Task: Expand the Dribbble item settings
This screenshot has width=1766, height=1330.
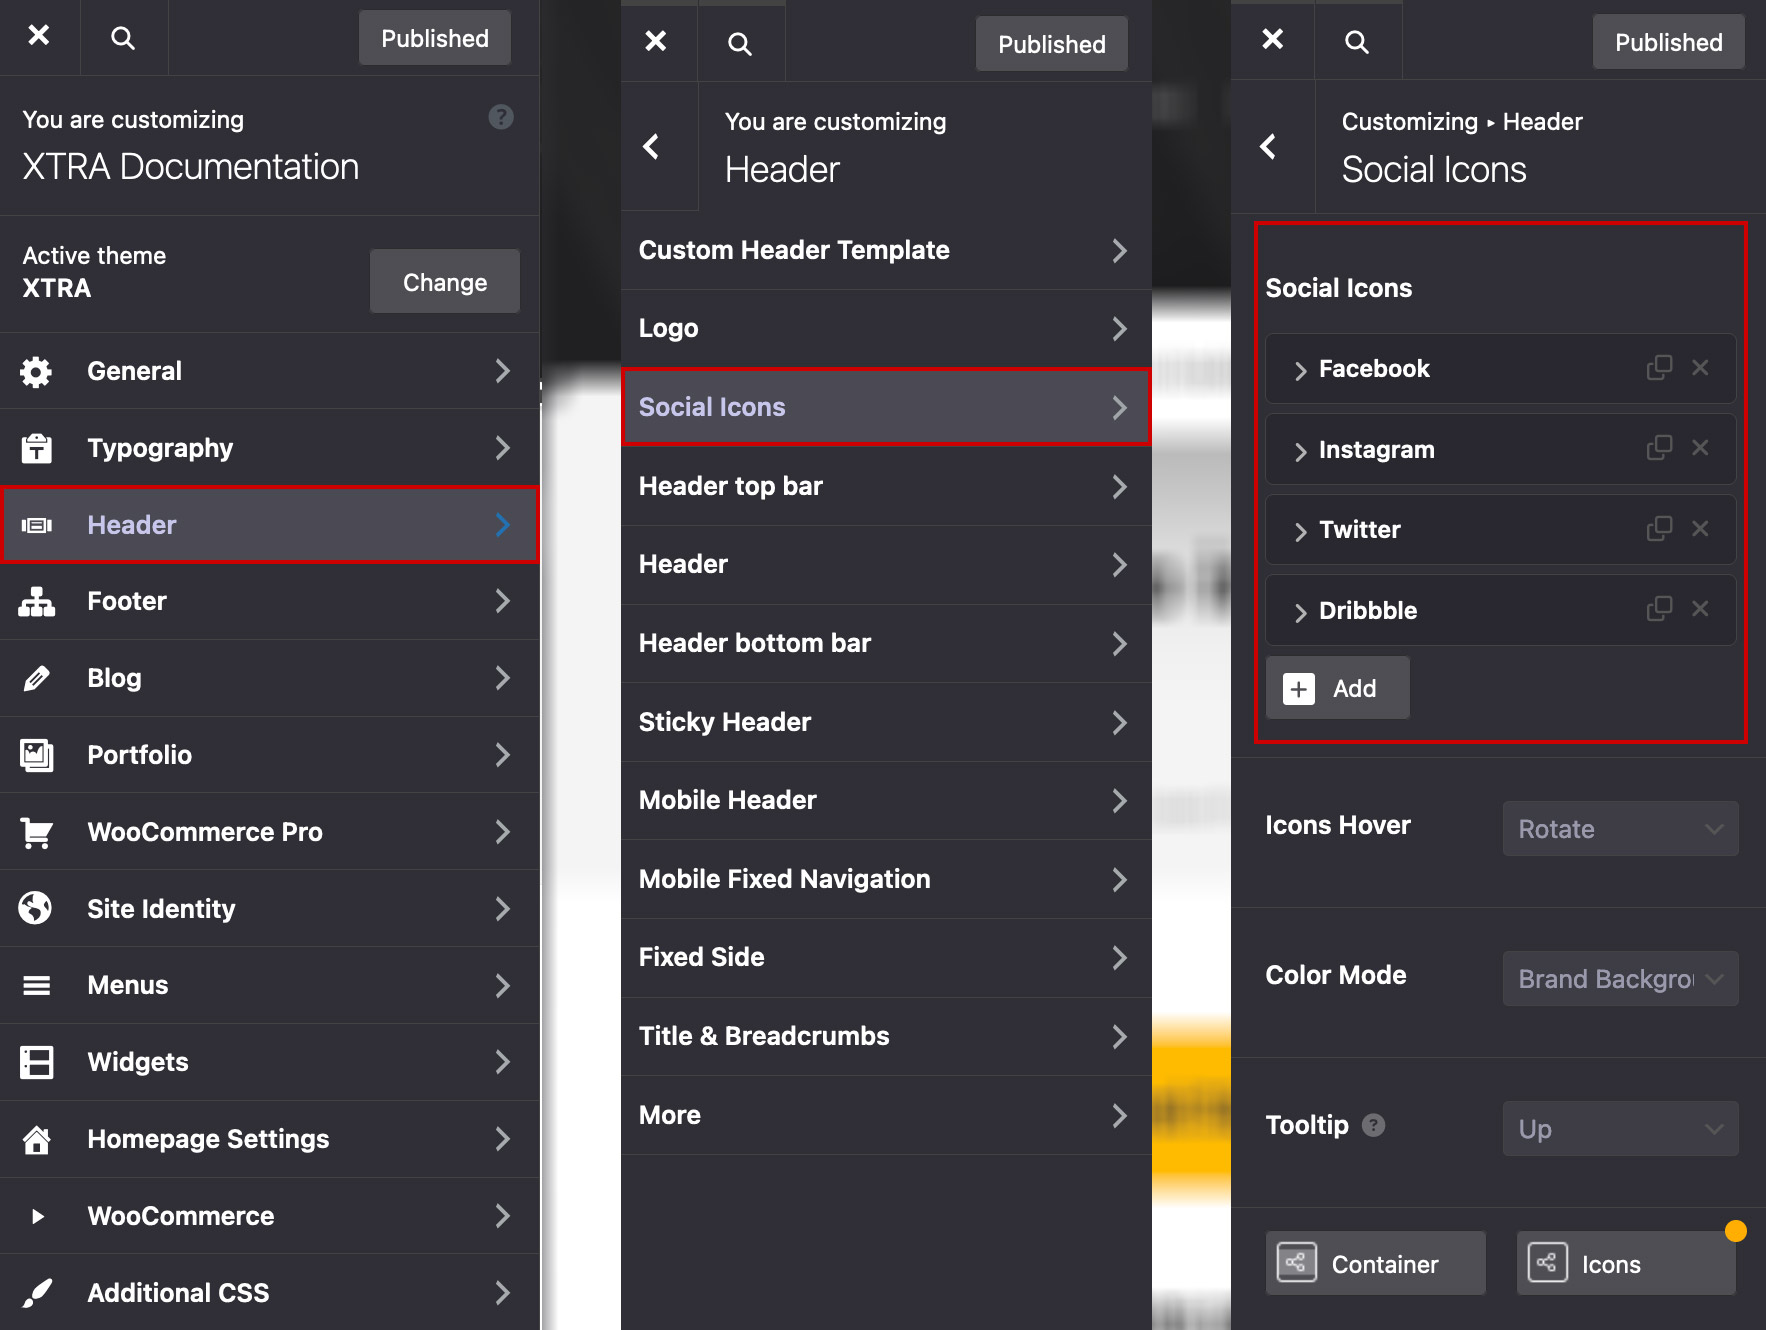Action: [x=1300, y=611]
